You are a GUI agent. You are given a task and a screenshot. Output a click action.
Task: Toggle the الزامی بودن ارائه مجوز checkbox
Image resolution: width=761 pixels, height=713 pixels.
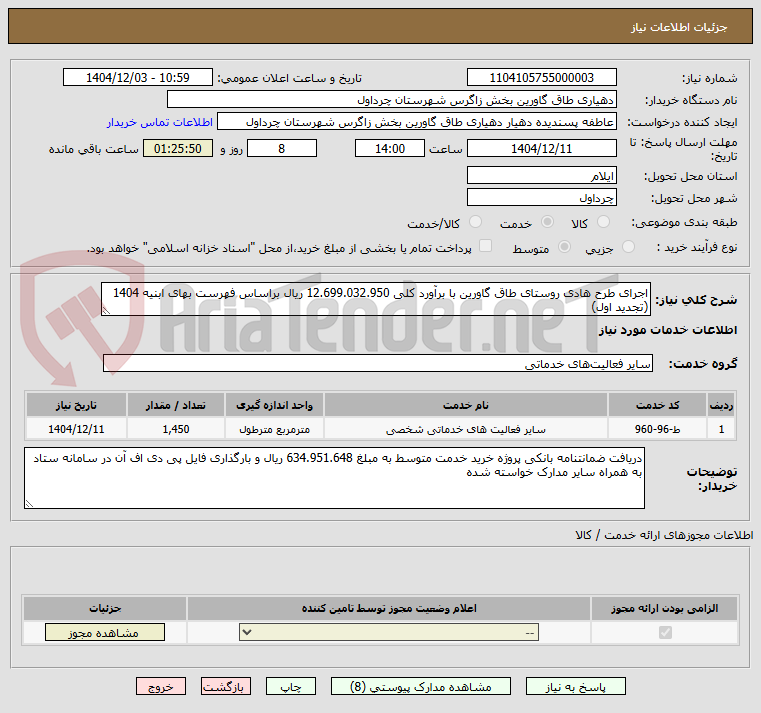[665, 632]
